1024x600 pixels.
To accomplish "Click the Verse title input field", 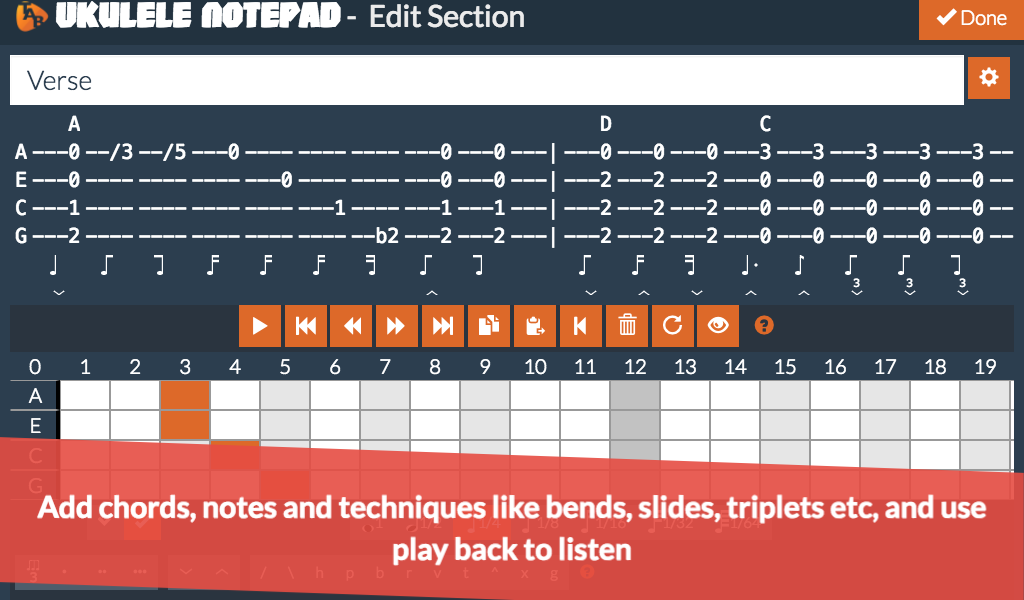I will [x=480, y=78].
